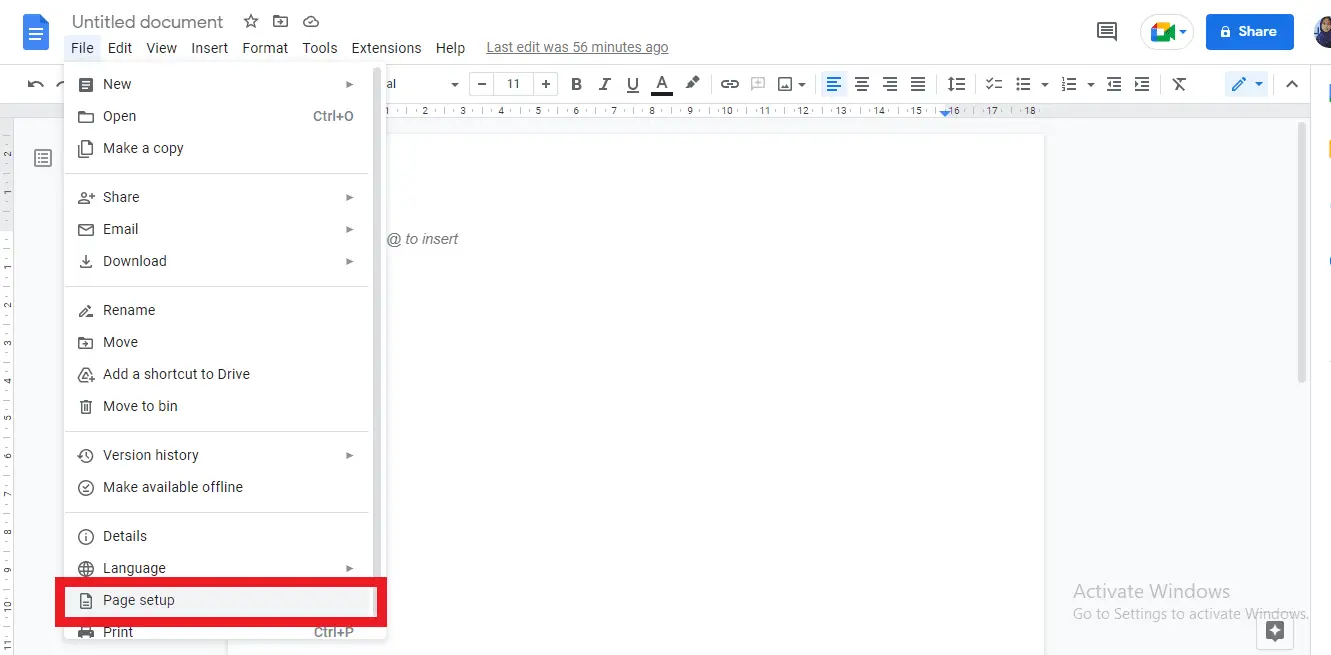Insert a link using the toolbar
Screen dimensions: 1331x655
(x=729, y=84)
